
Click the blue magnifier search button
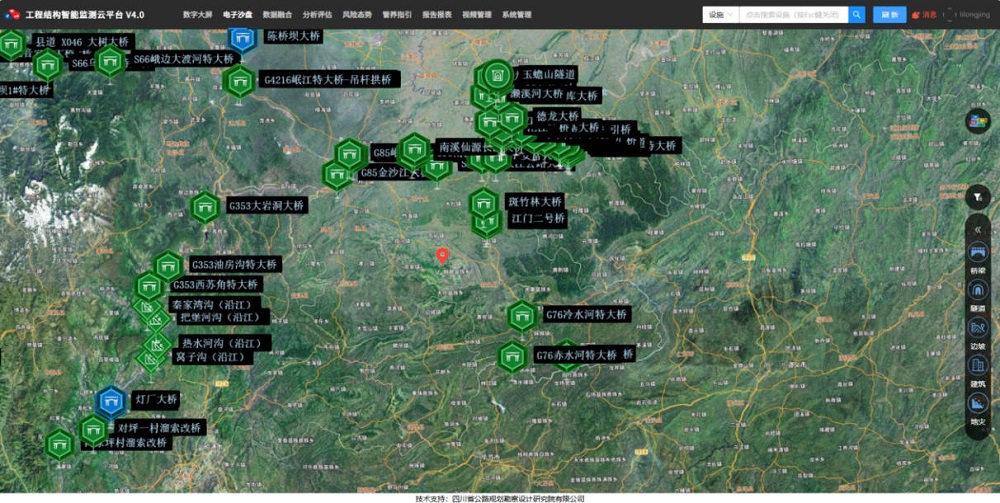[857, 15]
